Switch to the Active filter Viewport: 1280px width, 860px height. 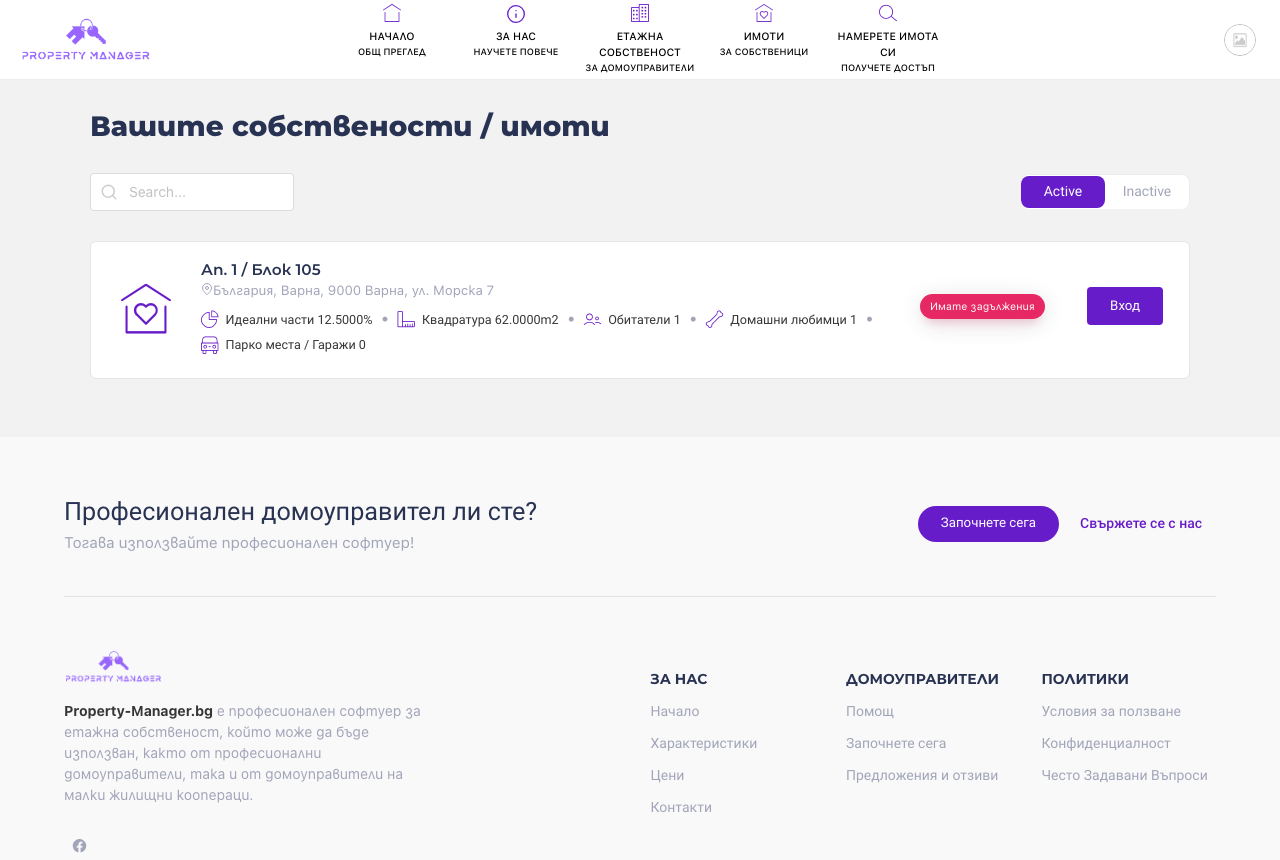(x=1063, y=192)
